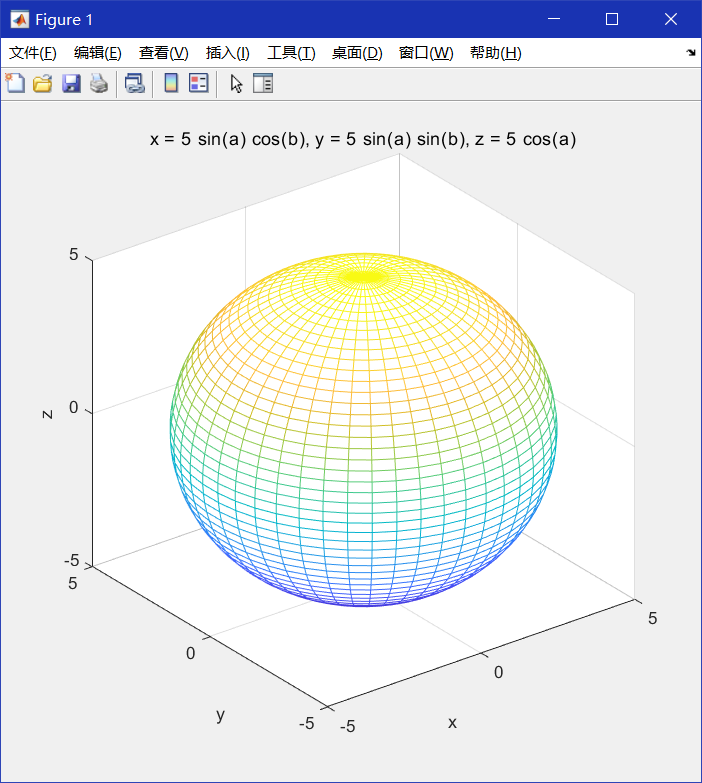
Task: Dock the figure using the corner arrow
Action: (x=691, y=52)
